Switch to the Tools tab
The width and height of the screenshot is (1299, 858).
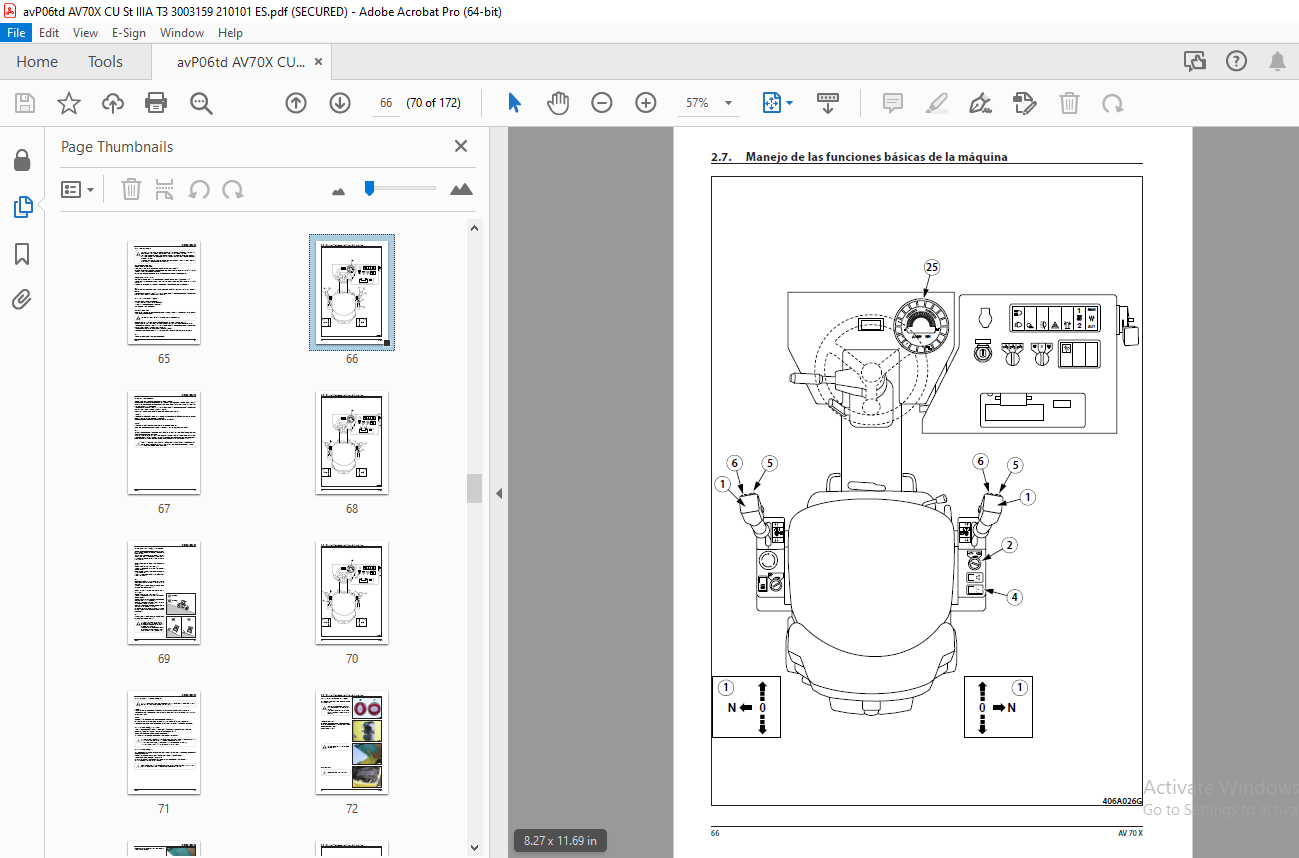[105, 61]
